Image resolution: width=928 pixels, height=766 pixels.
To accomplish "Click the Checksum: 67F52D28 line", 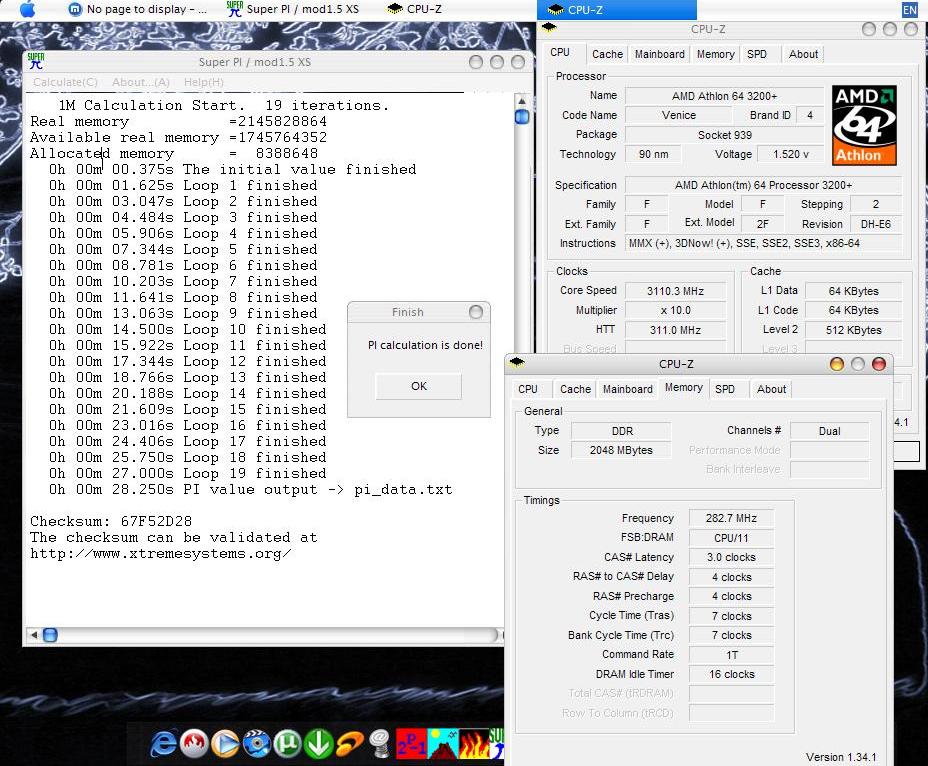I will pyautogui.click(x=111, y=522).
